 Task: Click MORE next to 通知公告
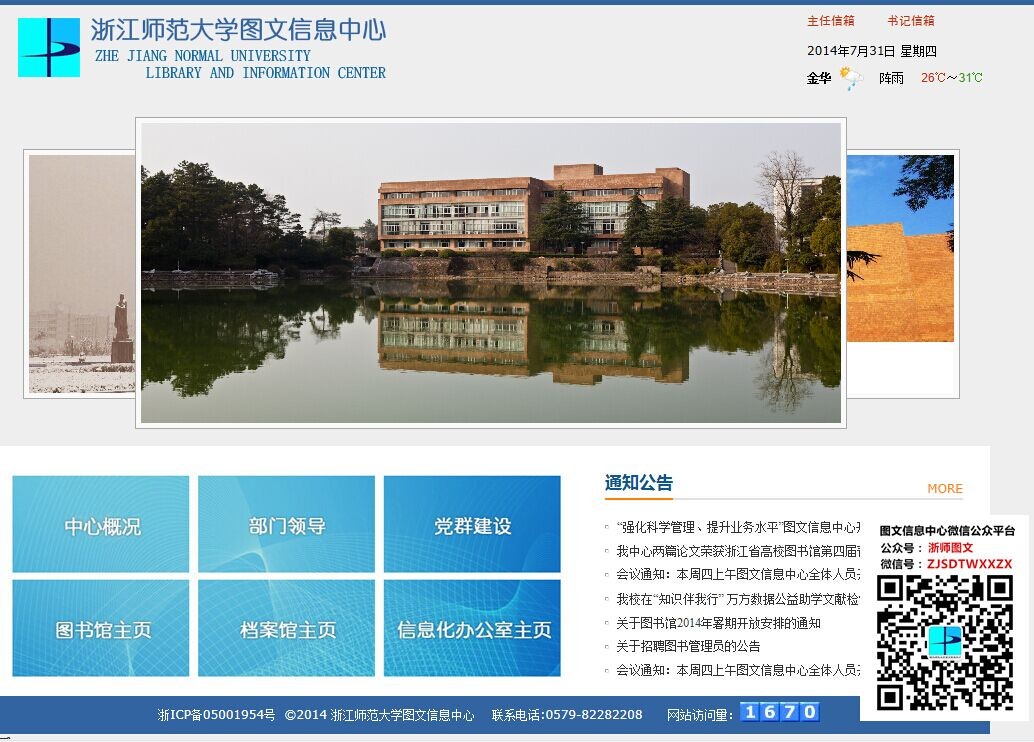click(x=944, y=489)
